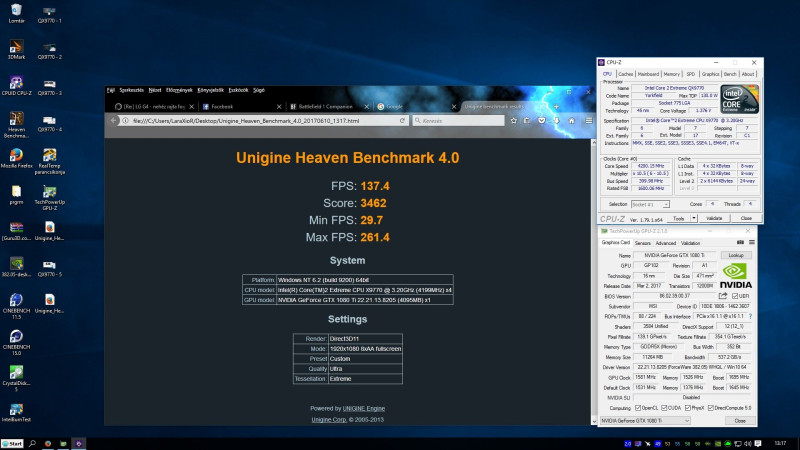Show bookmarks list icon in Firefox toolbar
800x450 pixels.
pyautogui.click(x=527, y=121)
